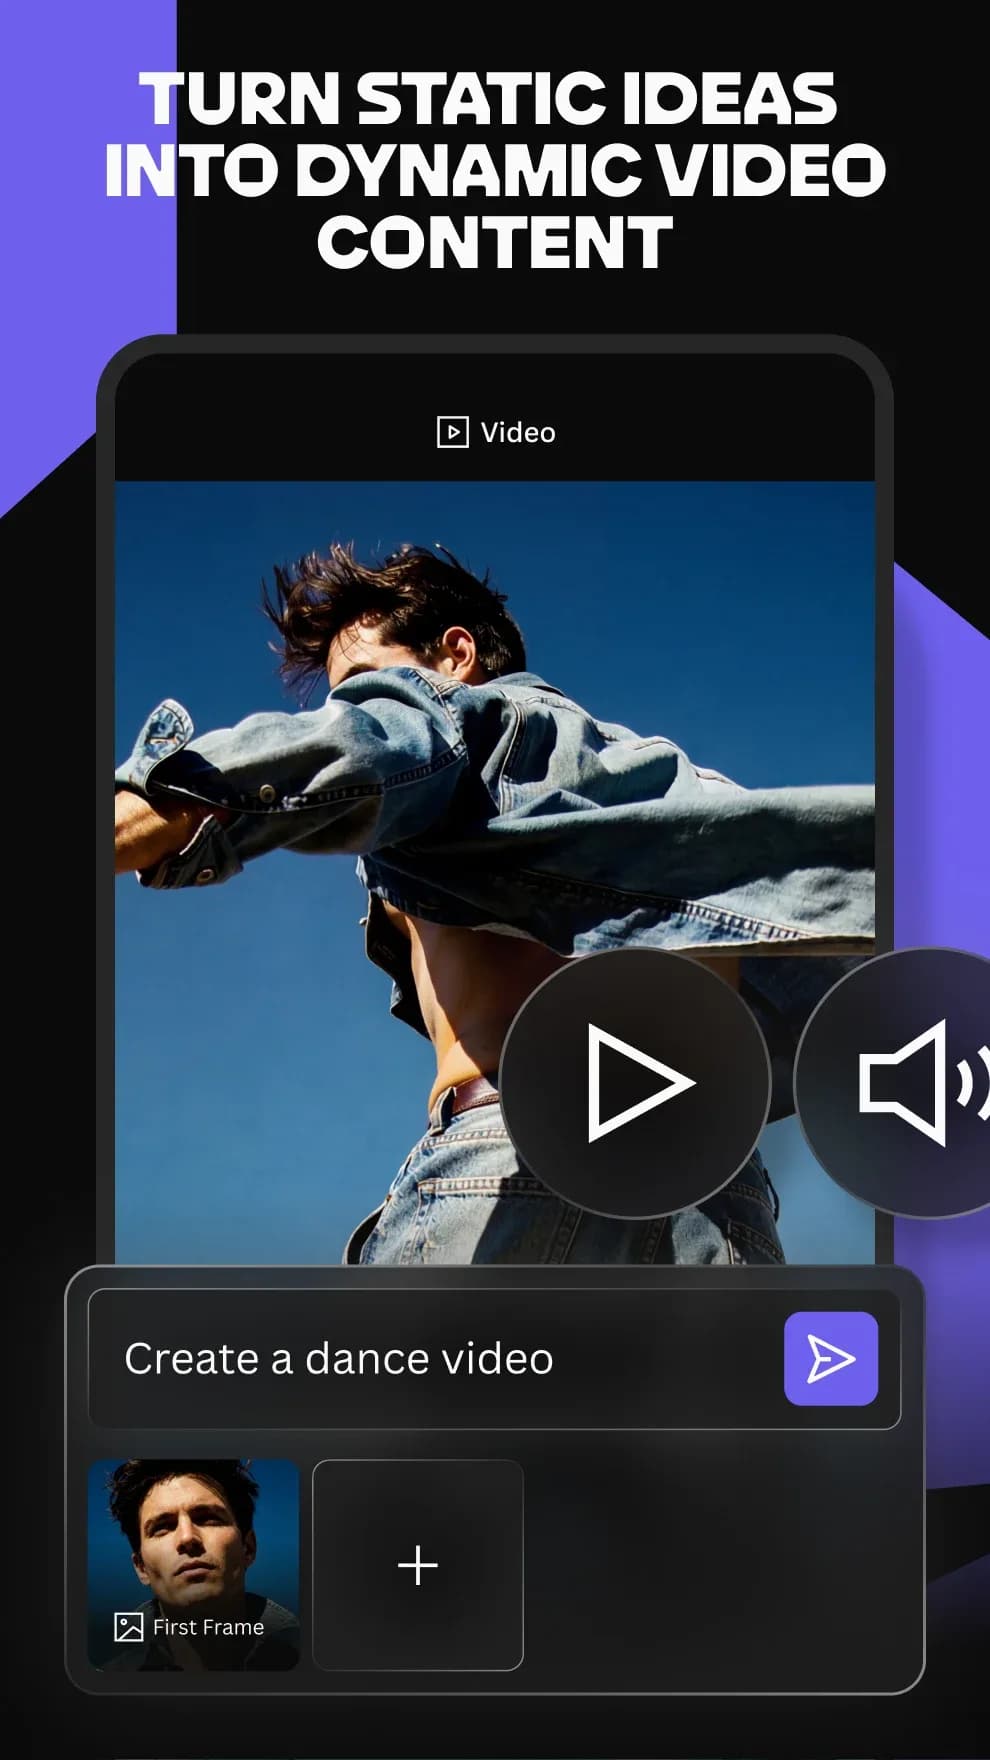The image size is (990, 1760).
Task: Click the image icon on First Frame
Action: (x=128, y=1627)
